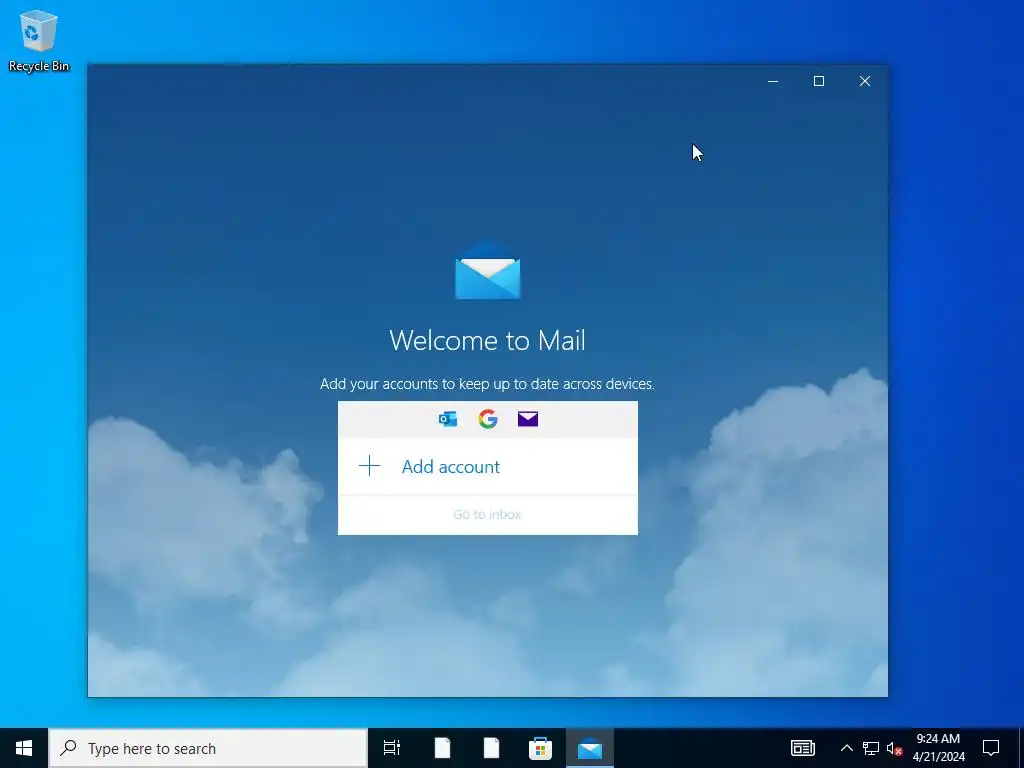
Task: Click Go to inbox link
Action: click(x=487, y=515)
